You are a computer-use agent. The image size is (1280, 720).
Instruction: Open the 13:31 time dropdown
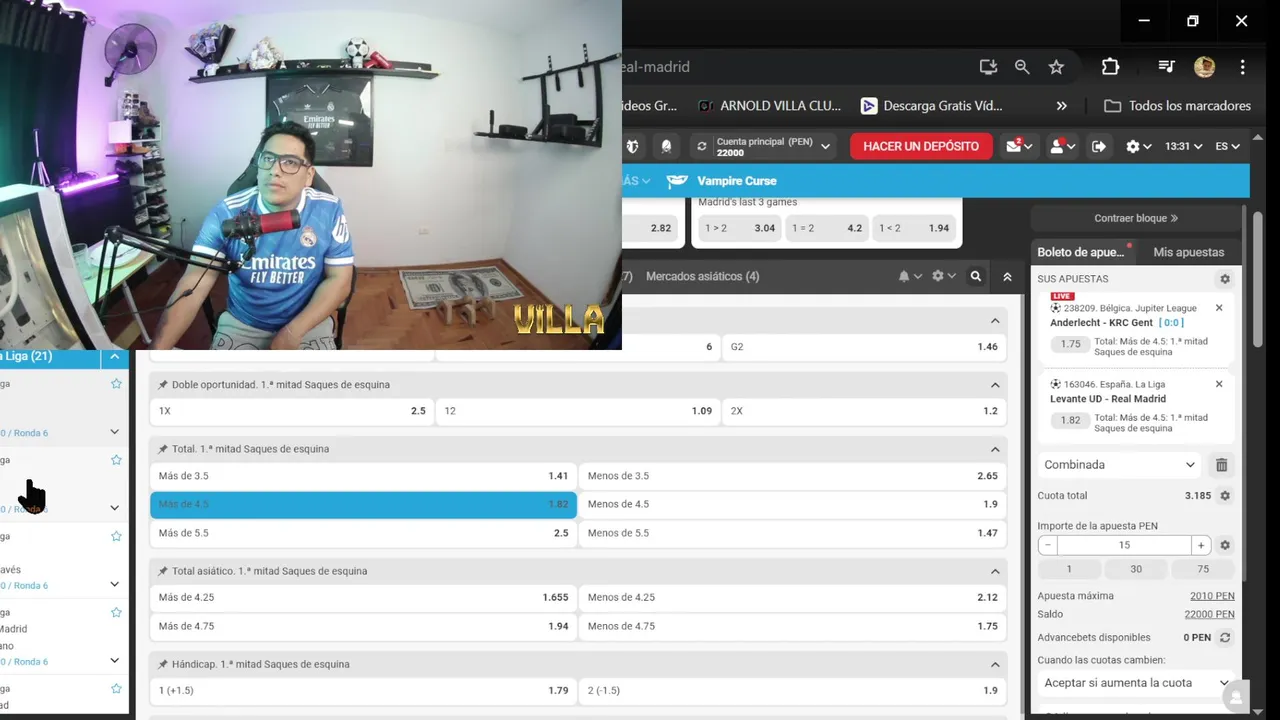tap(1183, 146)
